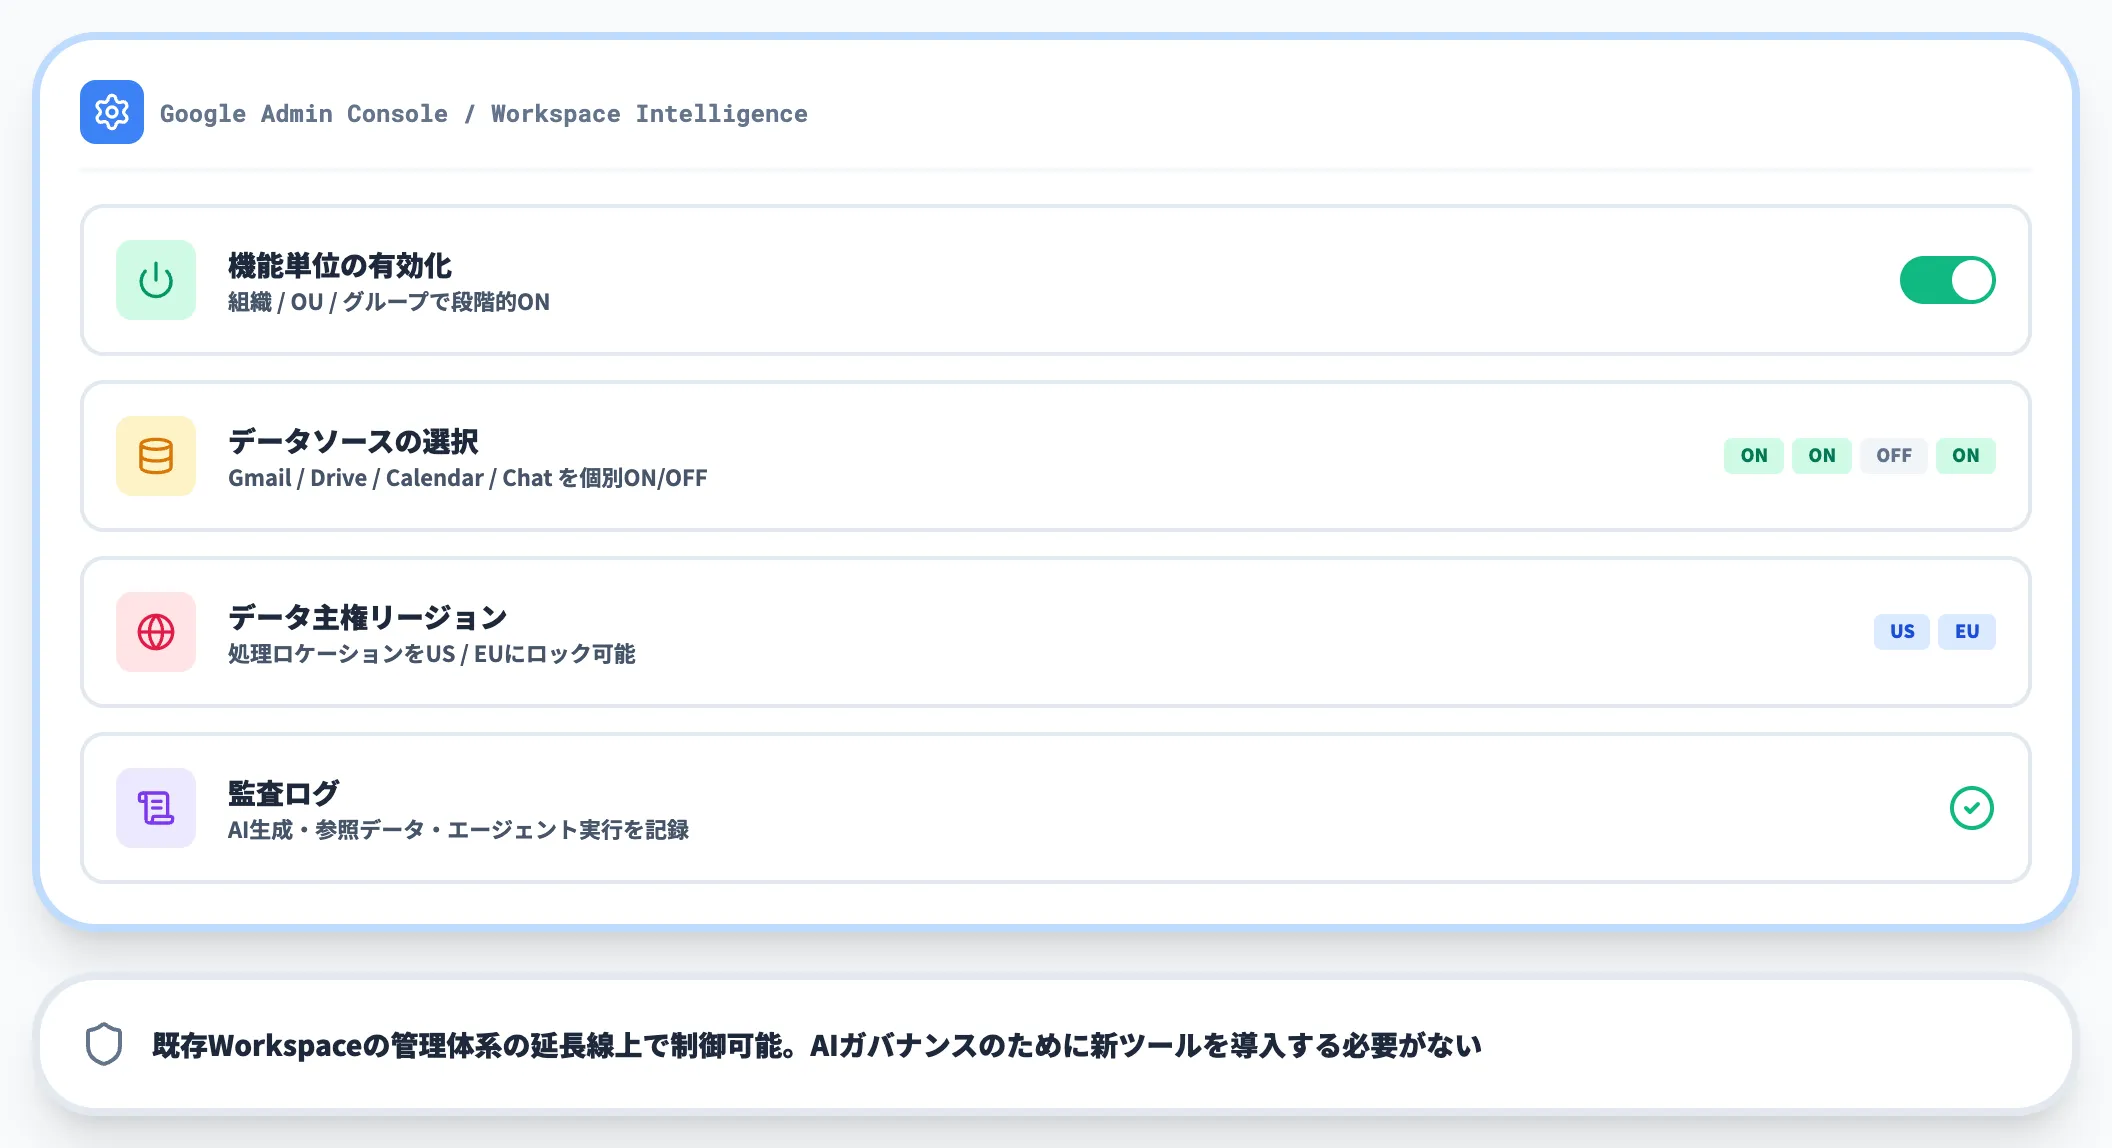Viewport: 2112px width, 1148px height.
Task: Toggle the Chat ON badge
Action: [x=1965, y=455]
